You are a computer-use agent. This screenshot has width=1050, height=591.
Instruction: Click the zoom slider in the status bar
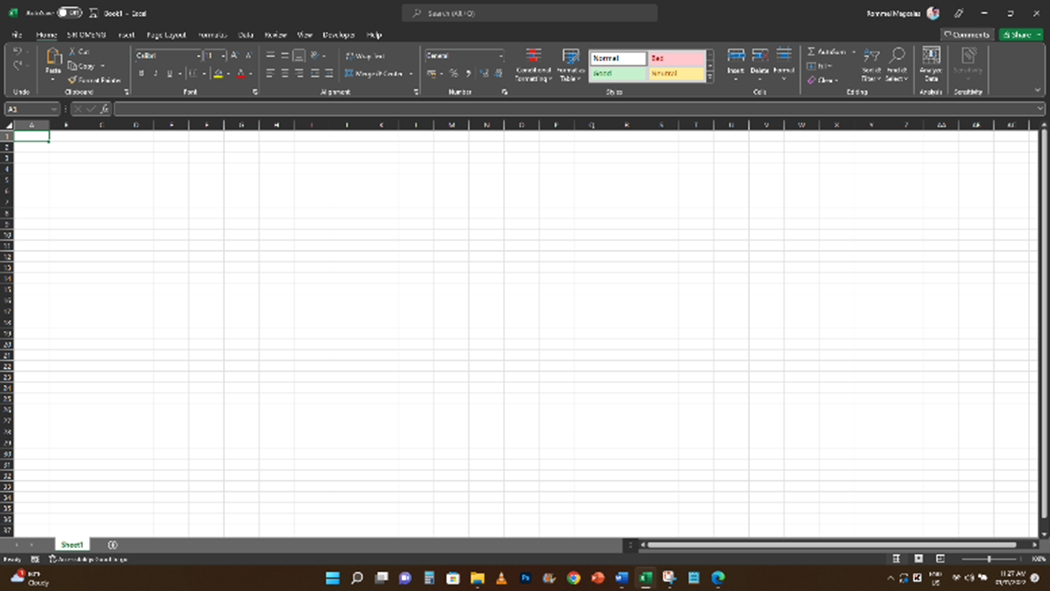[989, 559]
